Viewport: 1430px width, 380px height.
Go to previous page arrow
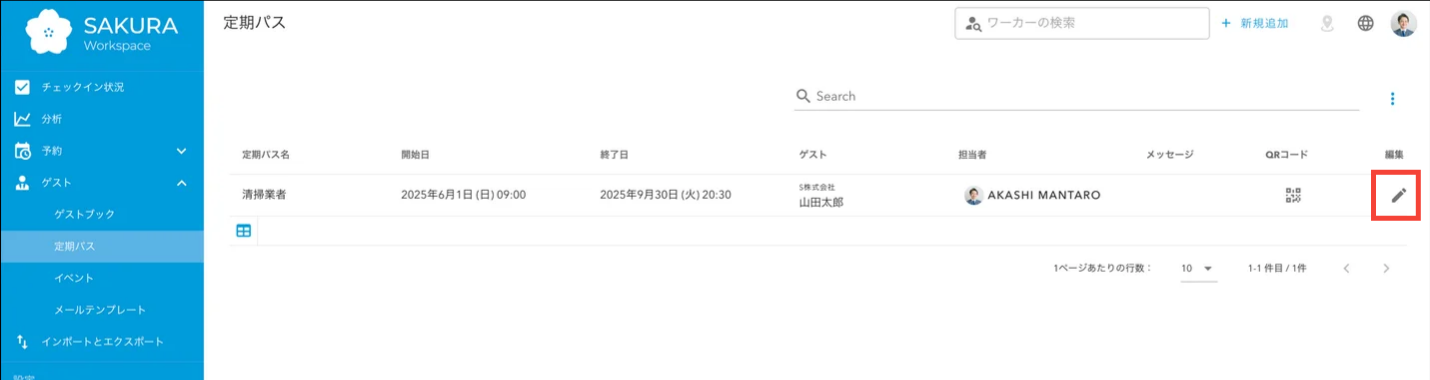(x=1347, y=268)
